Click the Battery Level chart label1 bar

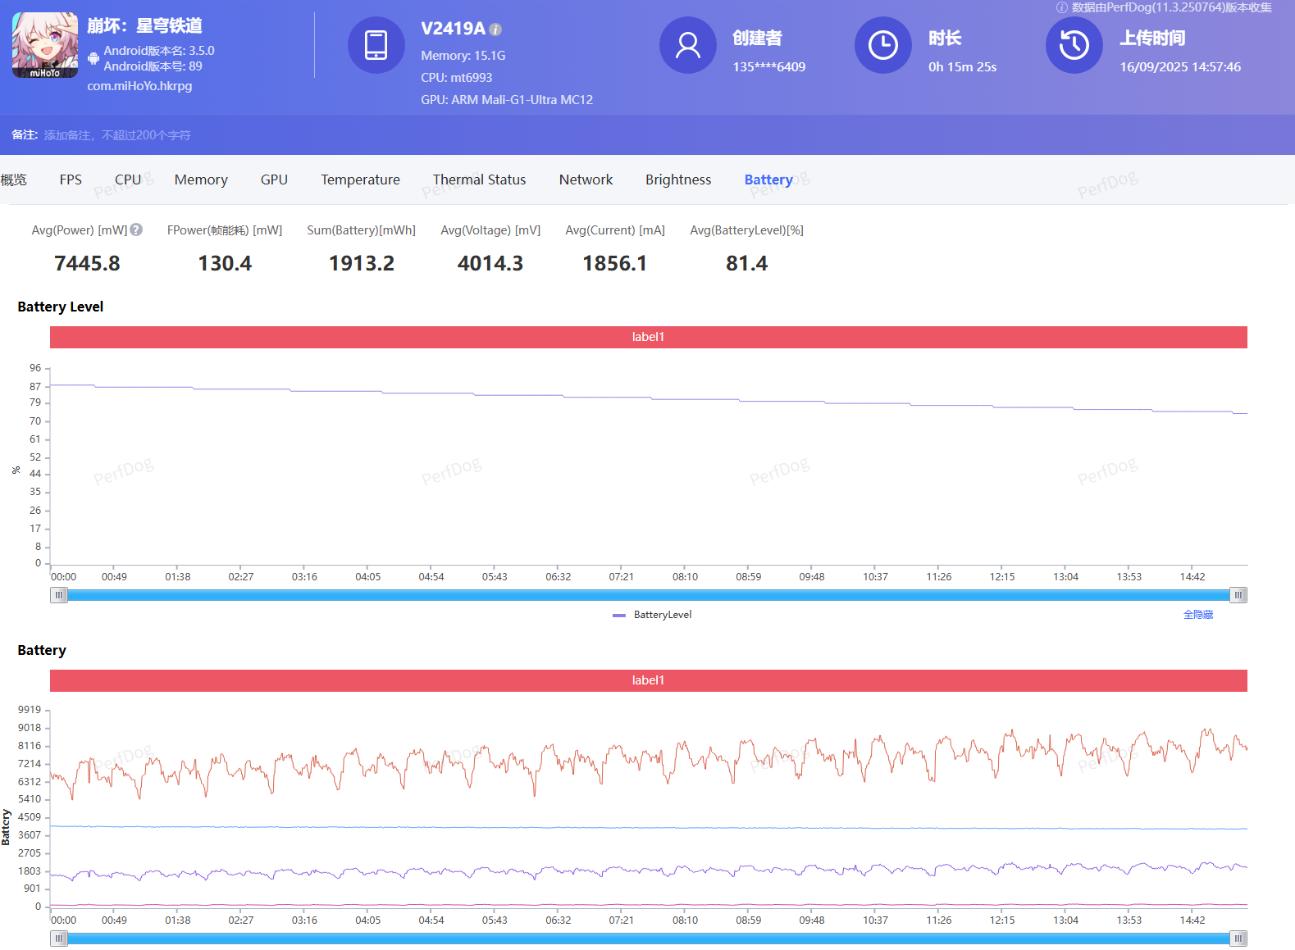(x=648, y=337)
